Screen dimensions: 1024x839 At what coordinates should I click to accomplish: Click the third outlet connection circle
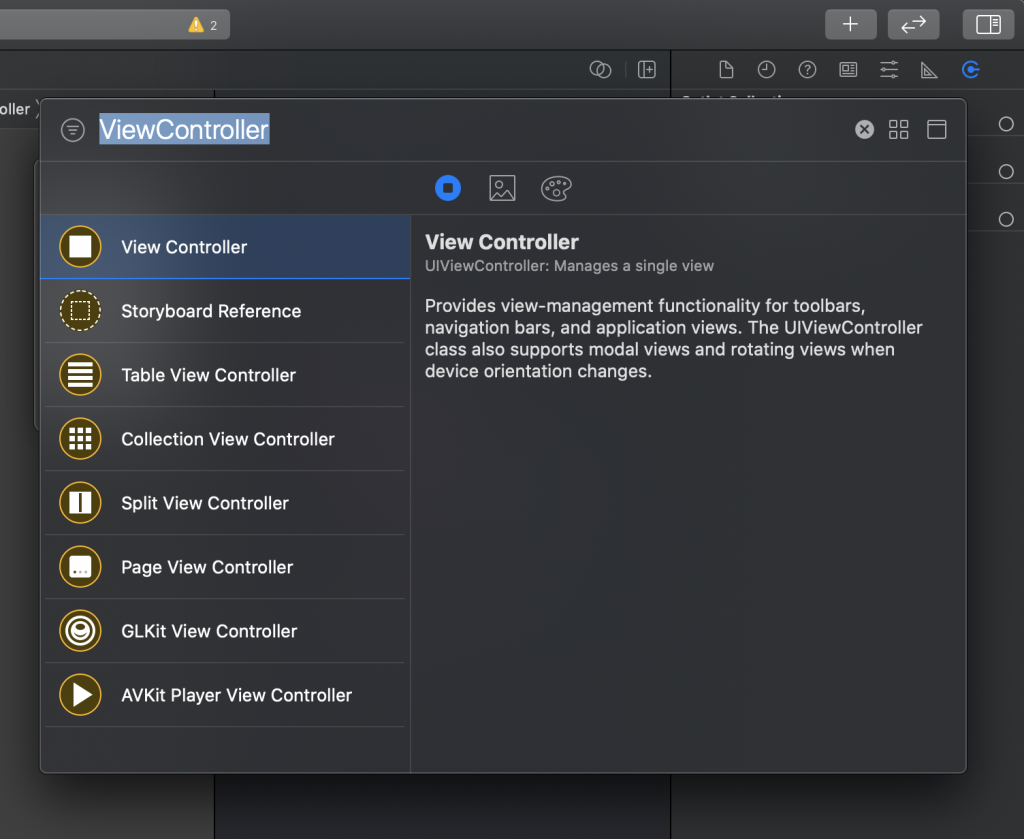tap(1006, 219)
